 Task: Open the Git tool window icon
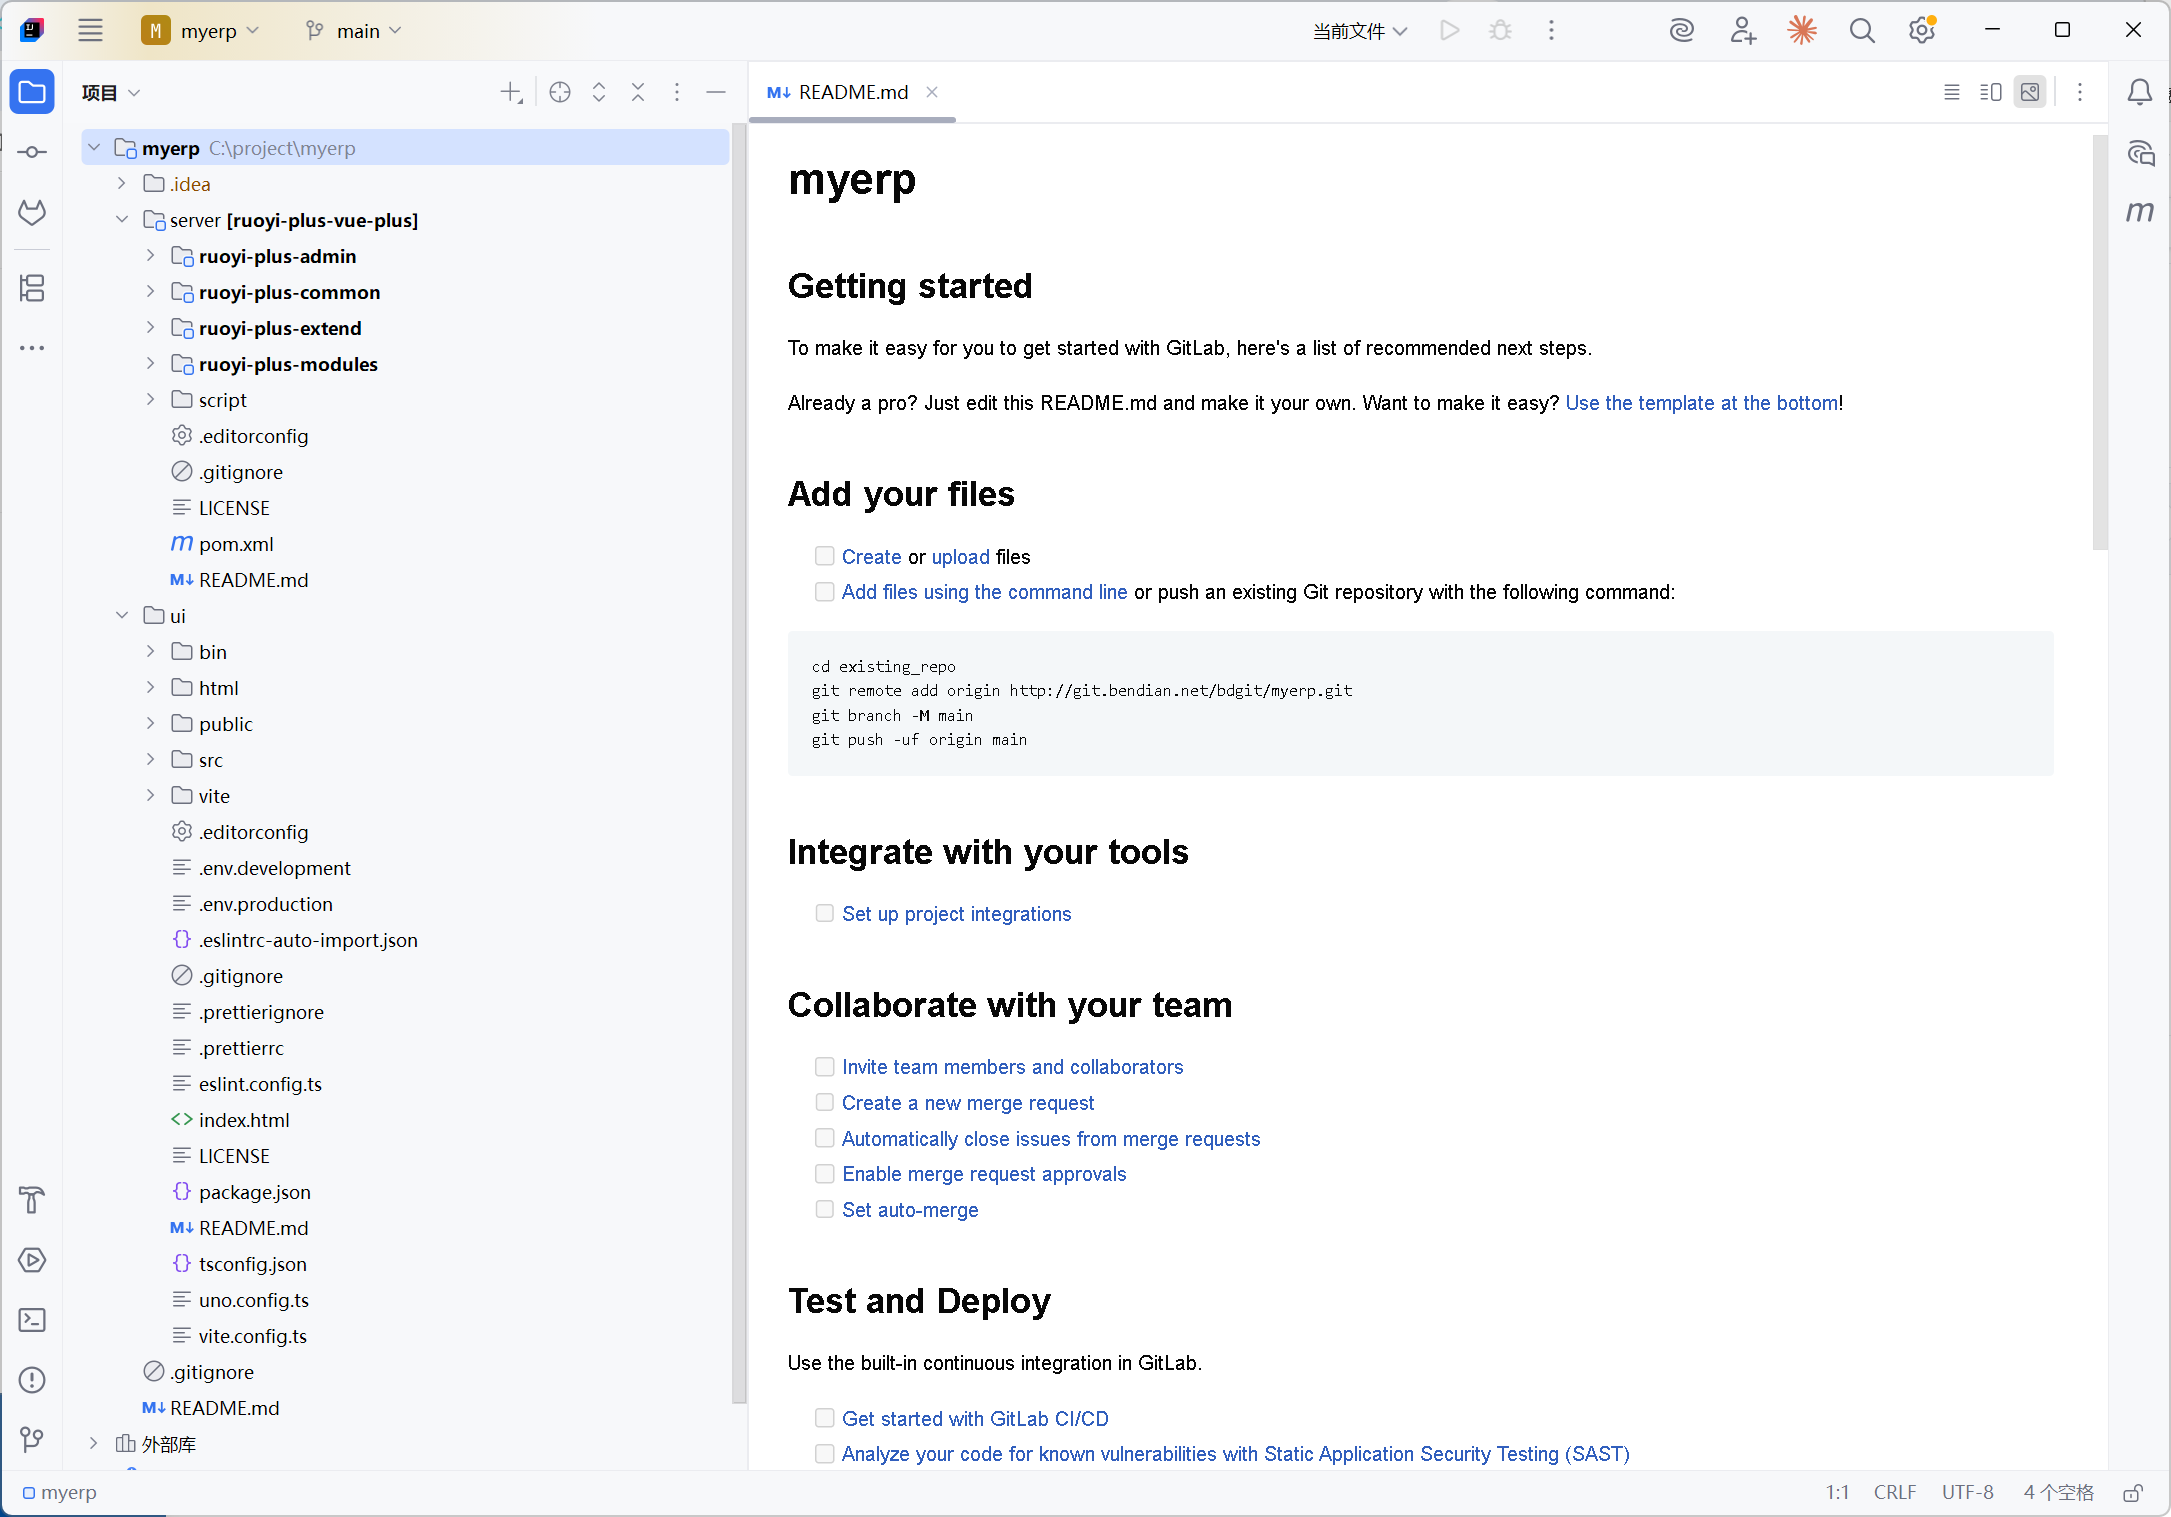[x=32, y=1440]
